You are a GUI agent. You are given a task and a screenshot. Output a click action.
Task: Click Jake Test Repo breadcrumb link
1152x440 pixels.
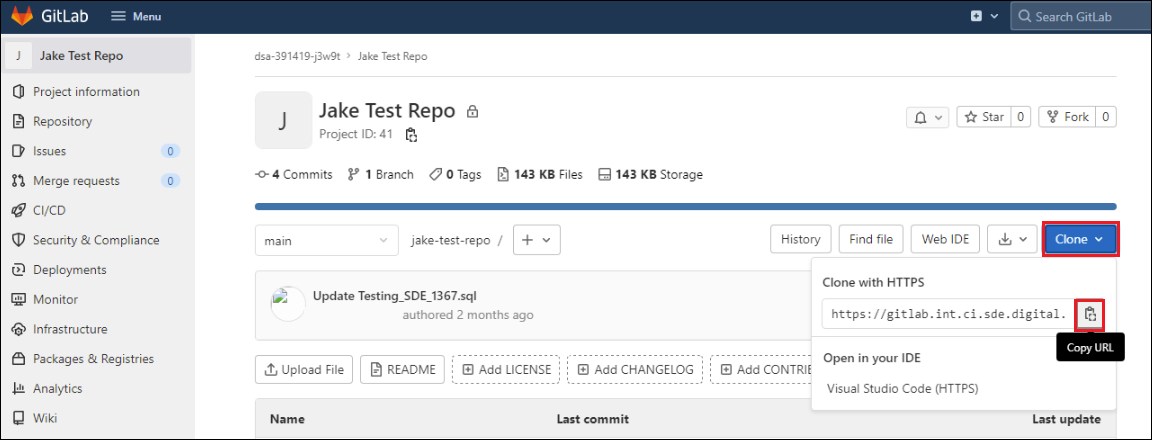[392, 56]
